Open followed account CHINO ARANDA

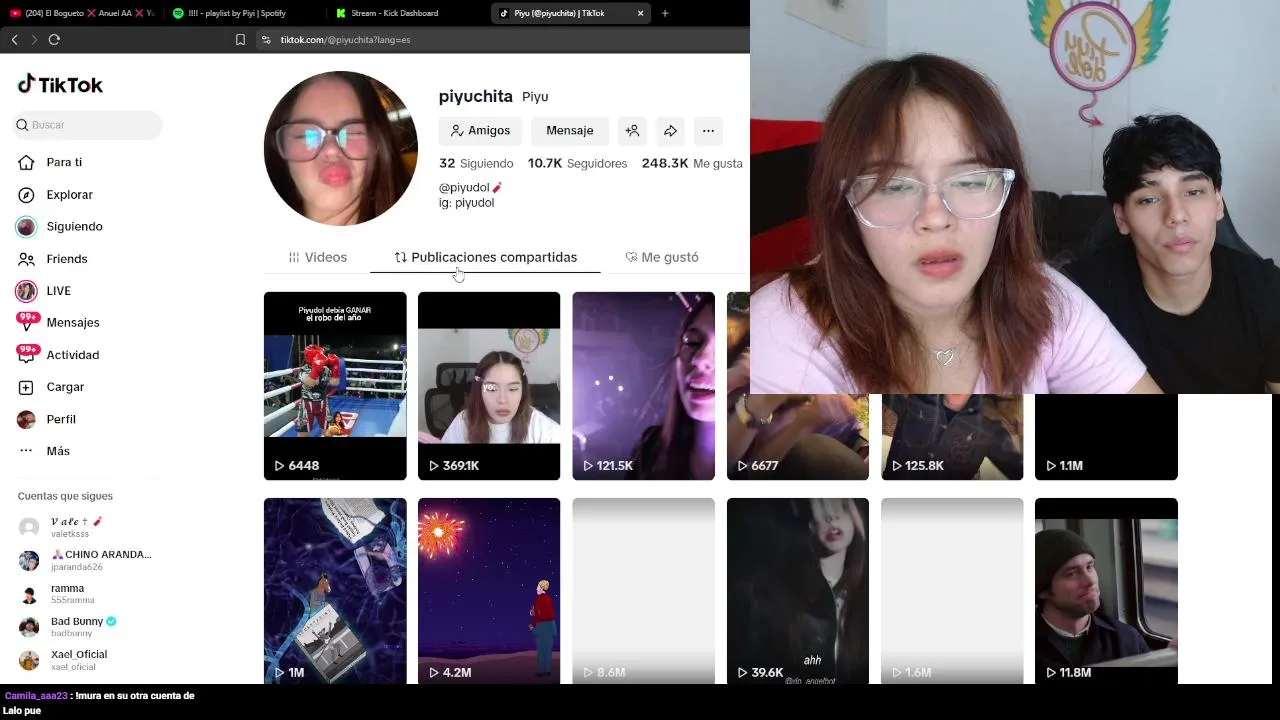(x=86, y=560)
